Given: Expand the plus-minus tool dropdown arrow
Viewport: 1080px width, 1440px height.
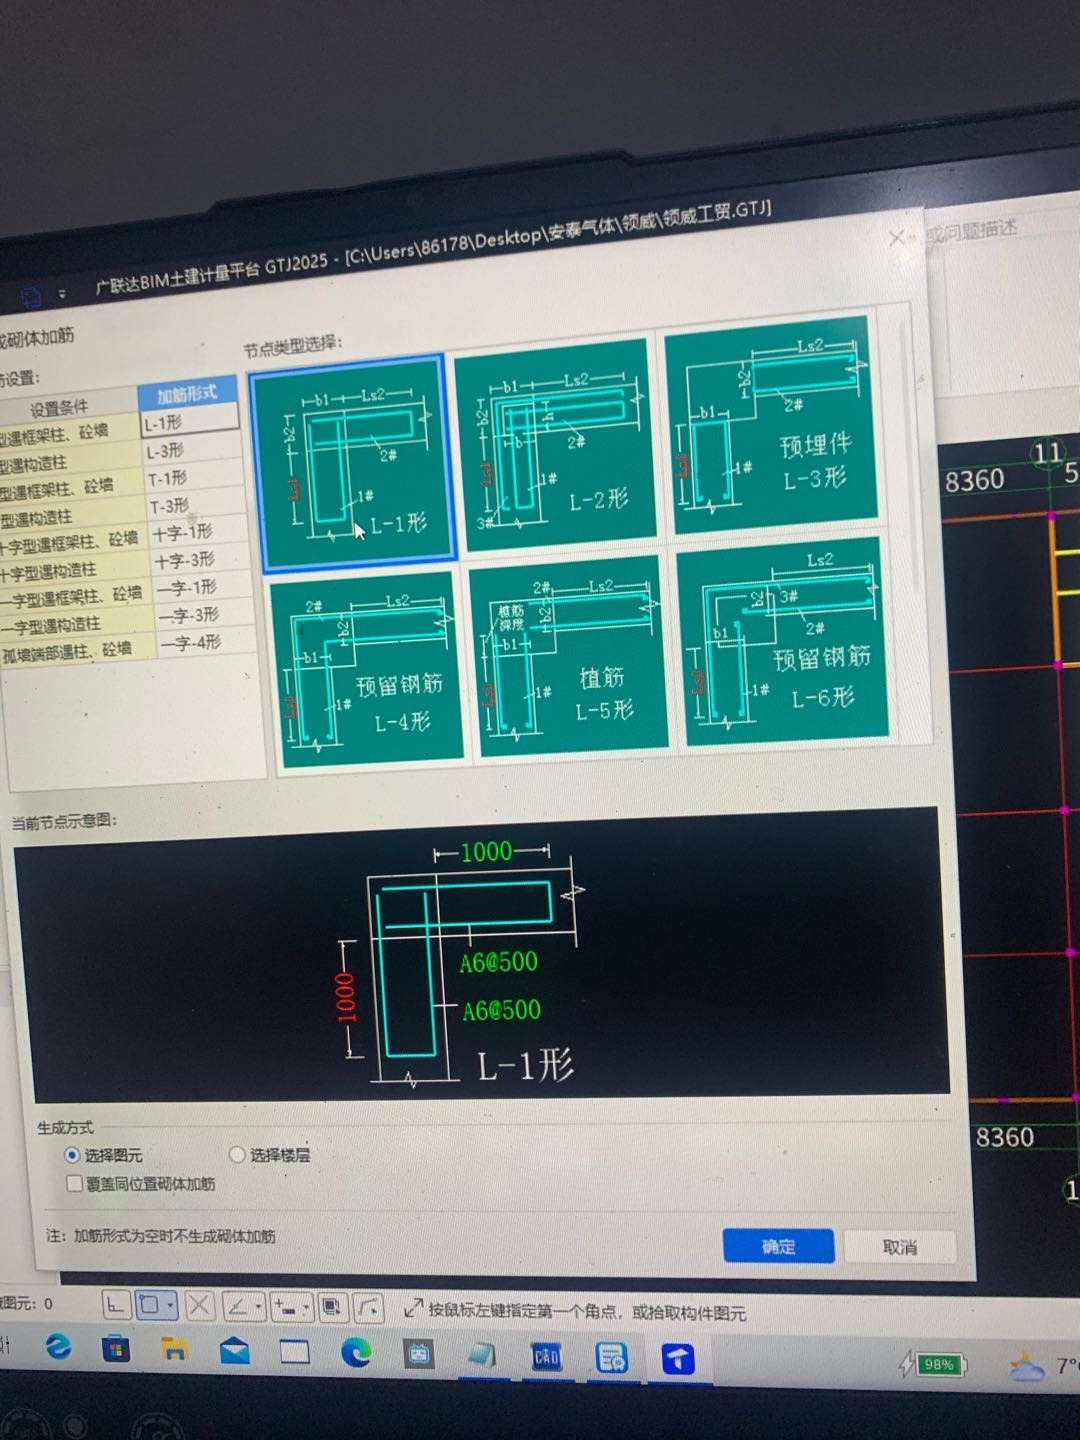Looking at the screenshot, I should (x=305, y=1307).
